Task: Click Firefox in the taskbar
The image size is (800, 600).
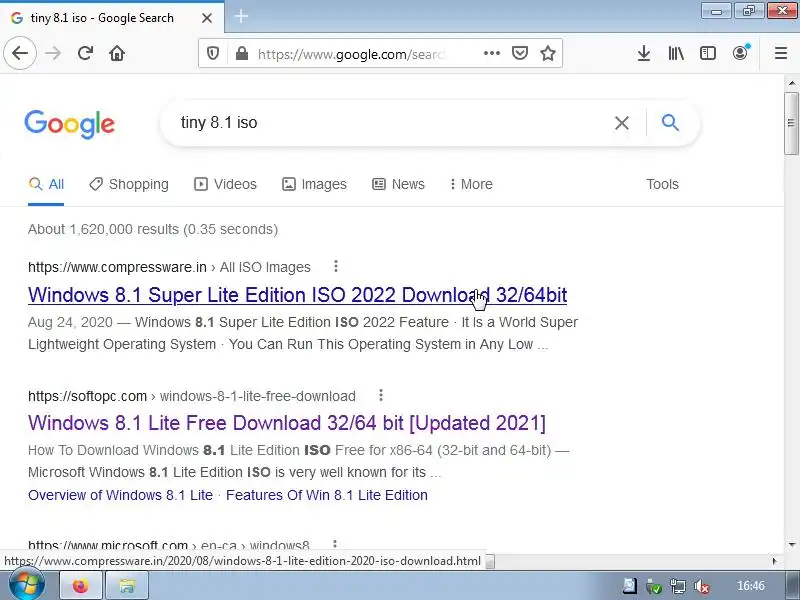Action: point(80,586)
